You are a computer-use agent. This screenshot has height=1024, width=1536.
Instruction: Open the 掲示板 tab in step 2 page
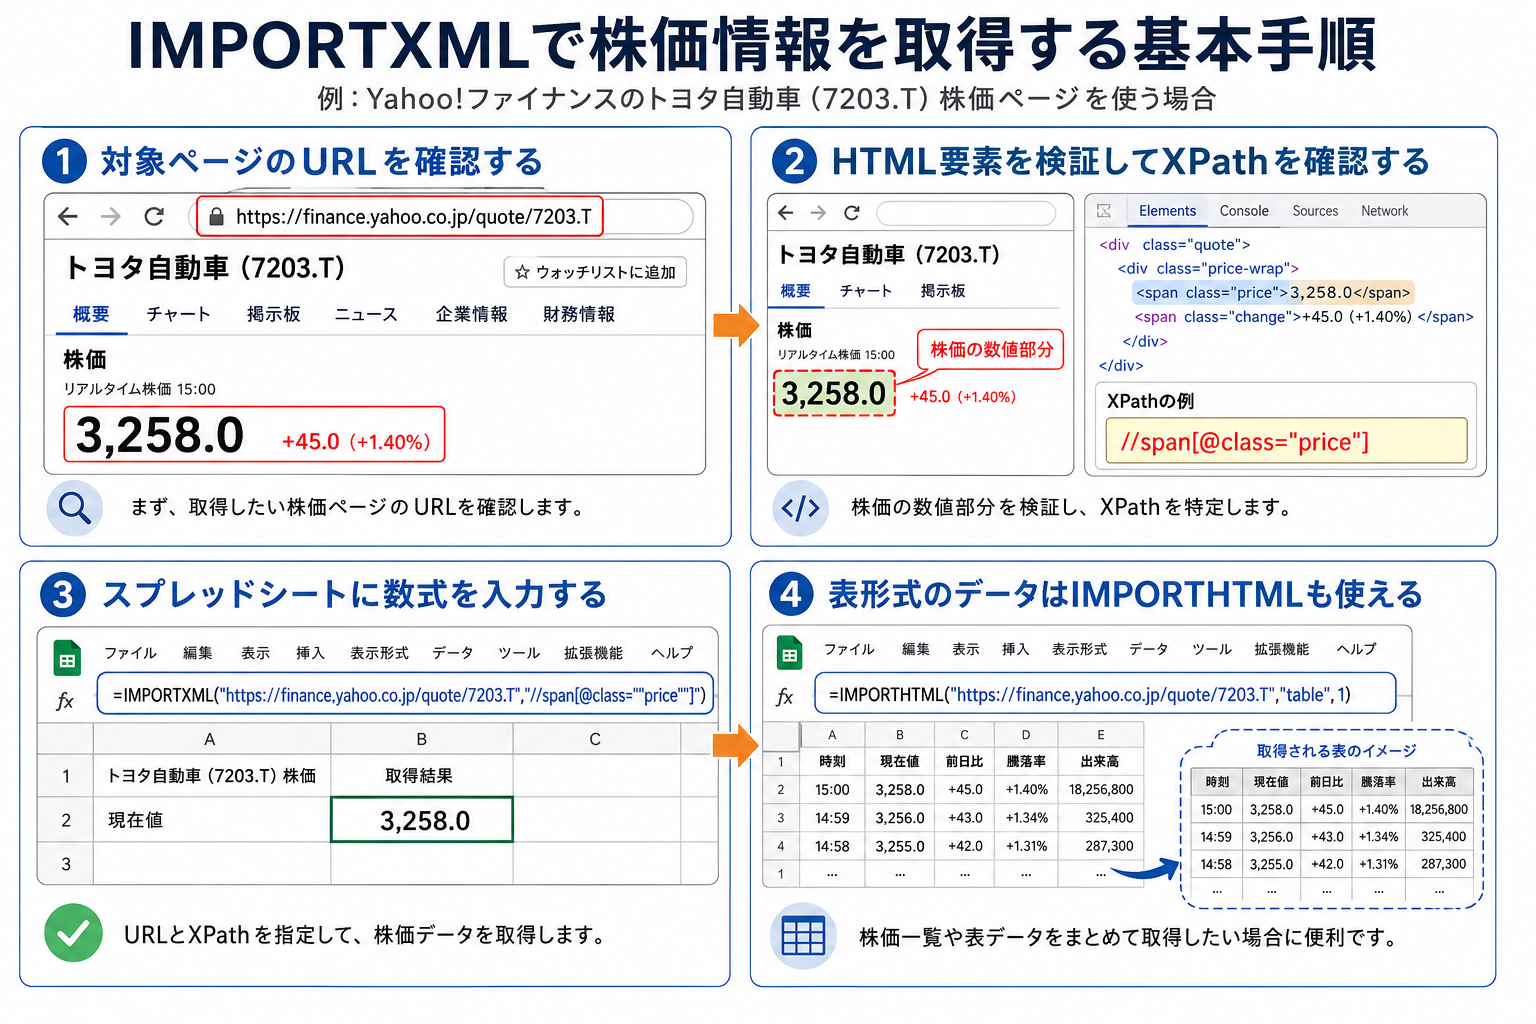tap(943, 291)
